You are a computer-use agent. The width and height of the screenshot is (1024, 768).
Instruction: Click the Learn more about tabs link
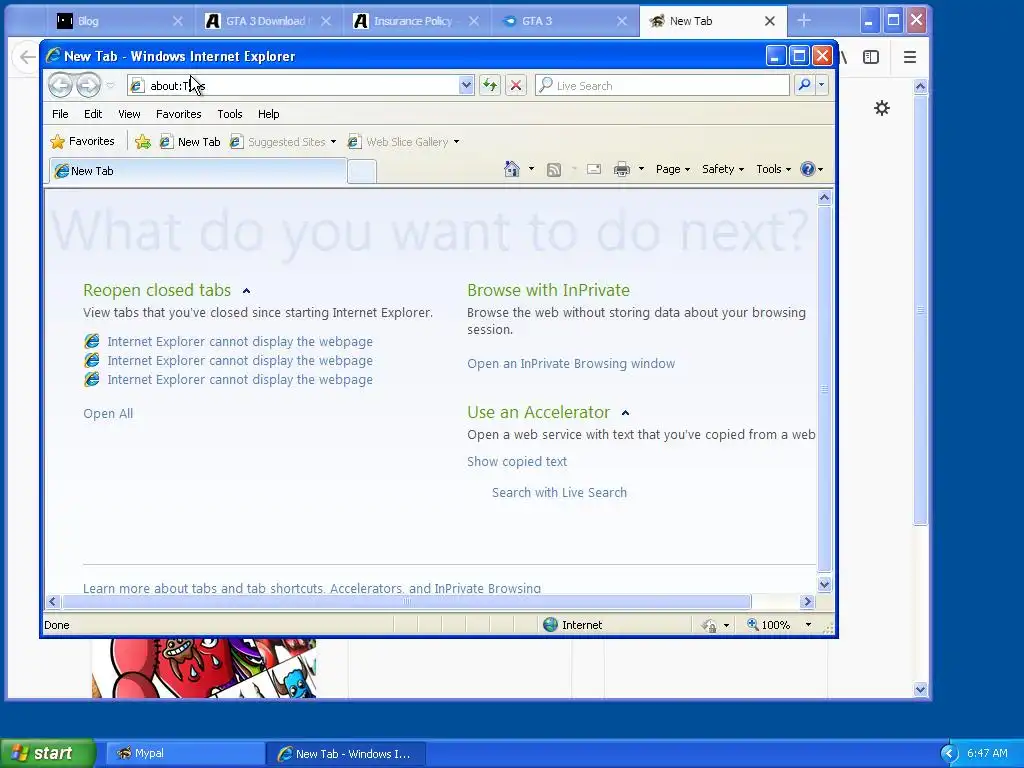coord(312,588)
